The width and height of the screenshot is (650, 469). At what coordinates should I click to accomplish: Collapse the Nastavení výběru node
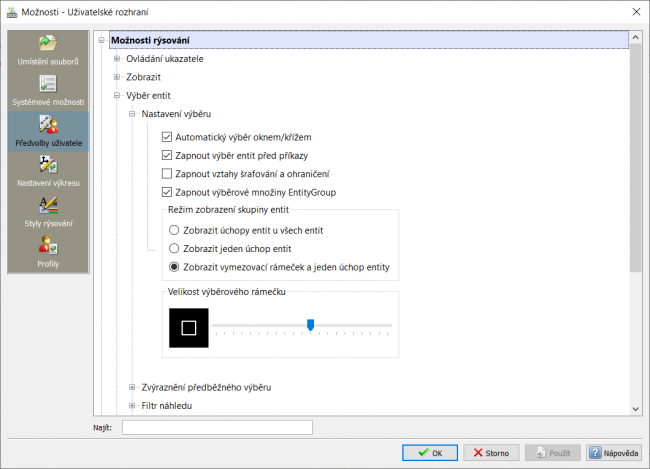(132, 114)
